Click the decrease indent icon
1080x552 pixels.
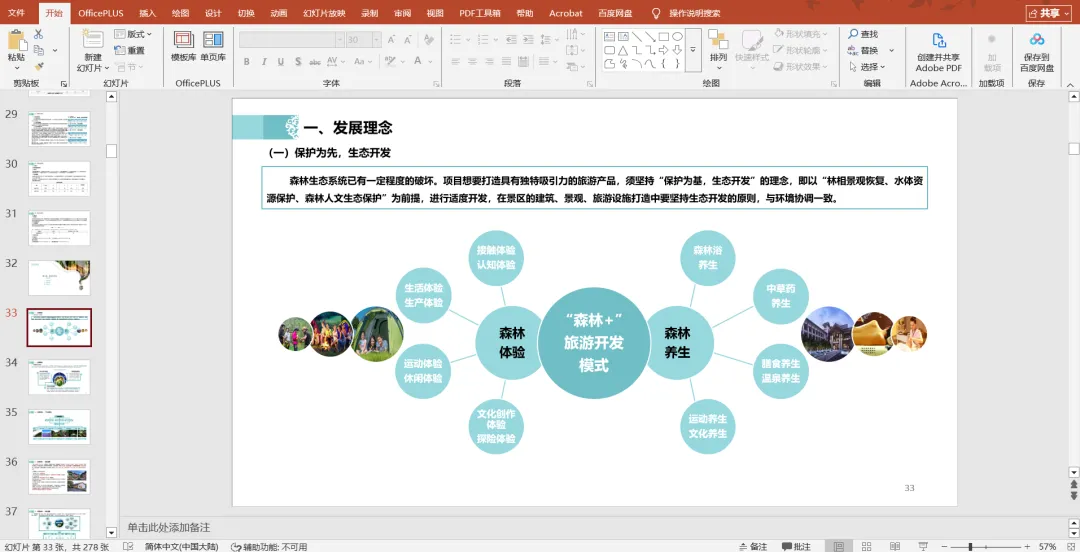[511, 40]
